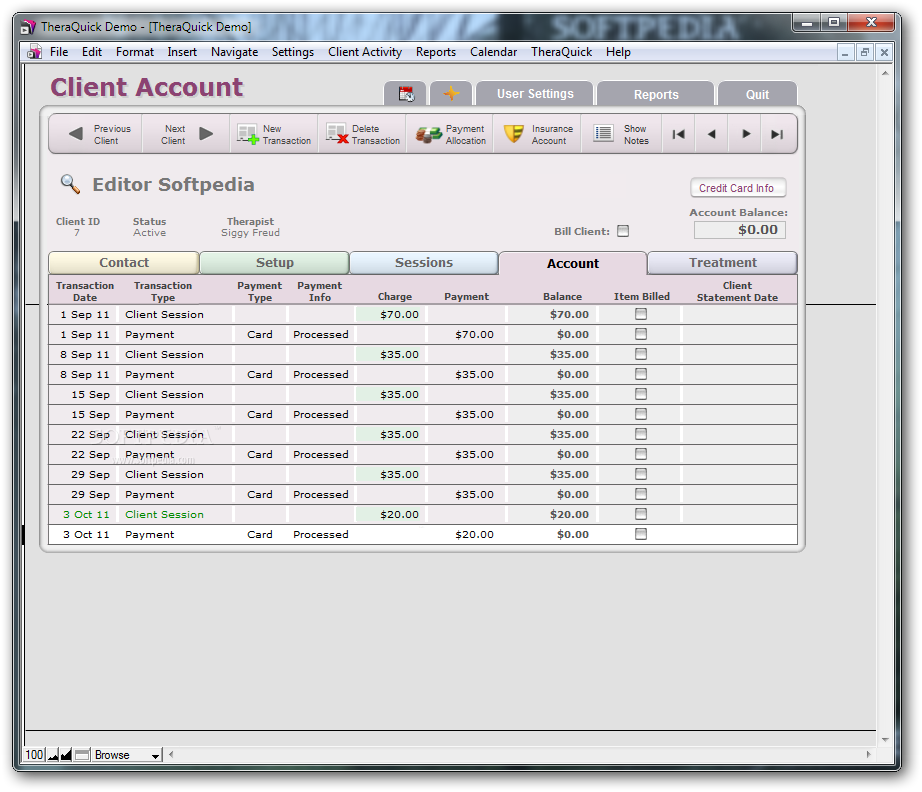Open the User Settings tab button
The width and height of the screenshot is (922, 792).
(x=535, y=94)
